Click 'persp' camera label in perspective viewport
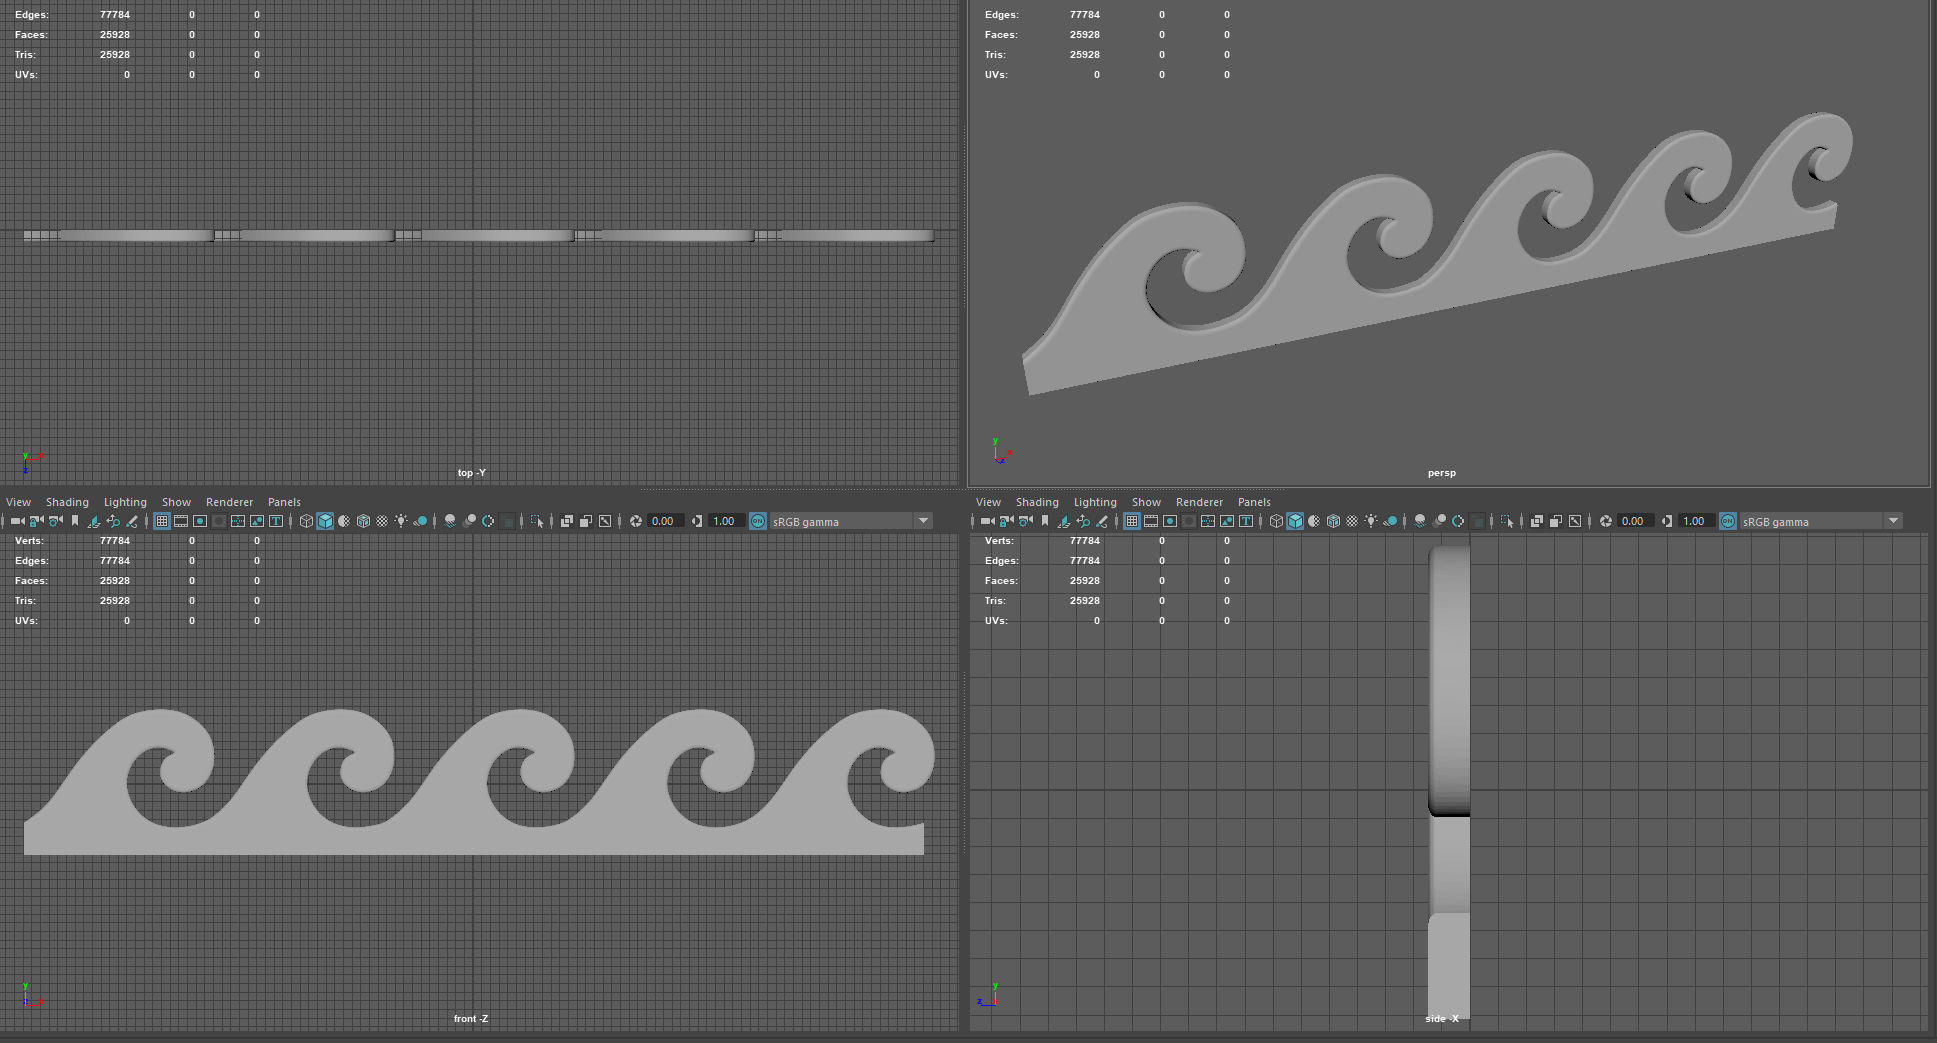Viewport: 1937px width, 1043px height. point(1441,473)
